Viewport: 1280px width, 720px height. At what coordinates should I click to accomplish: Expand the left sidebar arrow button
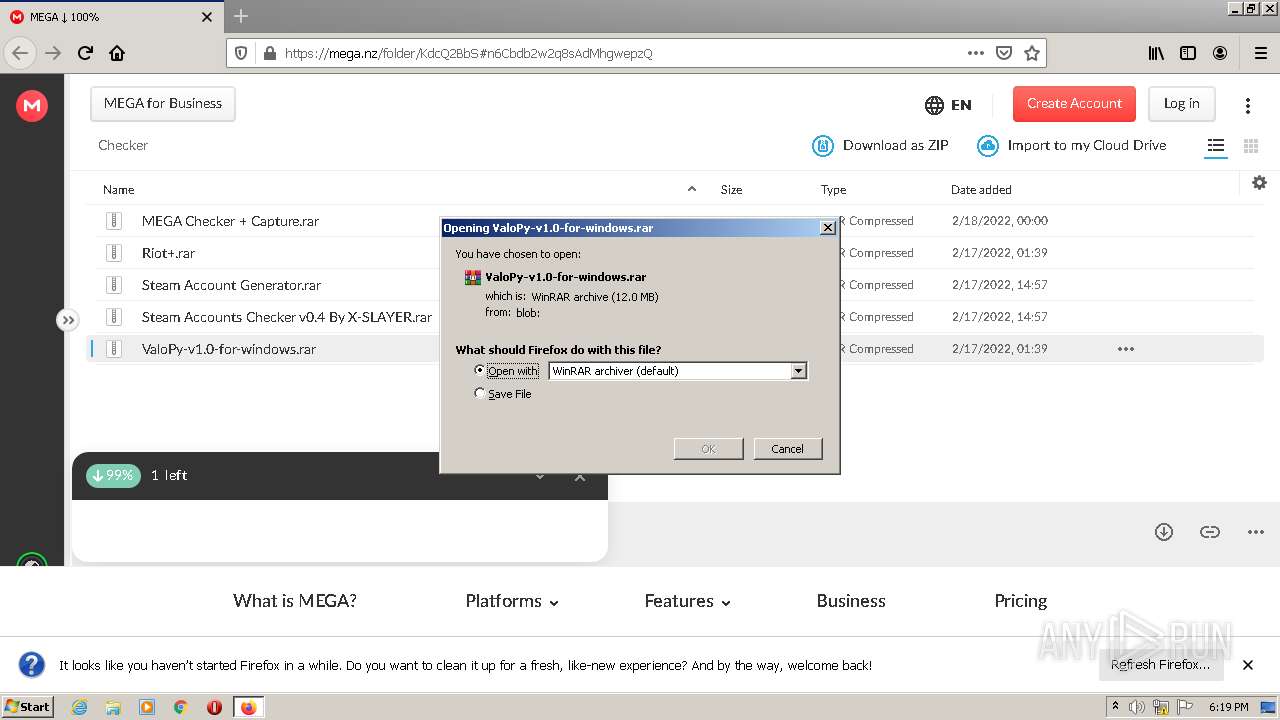tap(67, 320)
